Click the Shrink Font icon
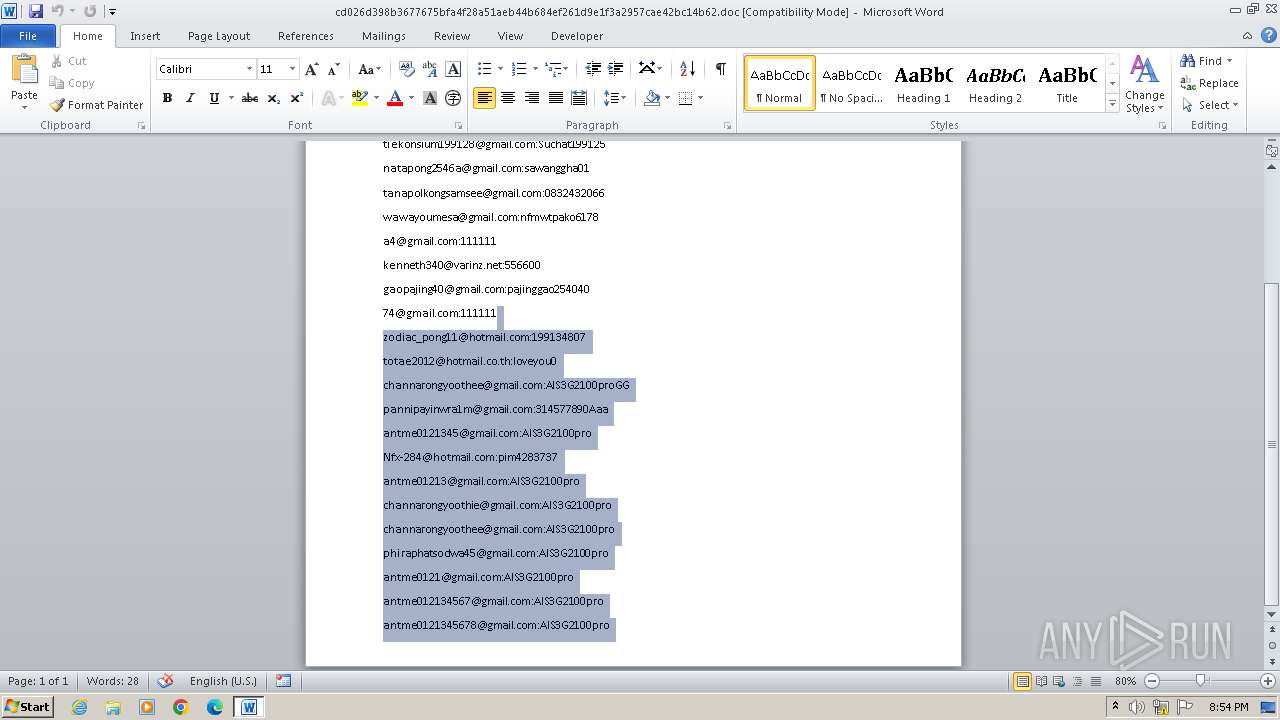This screenshot has width=1280, height=720. pos(333,69)
